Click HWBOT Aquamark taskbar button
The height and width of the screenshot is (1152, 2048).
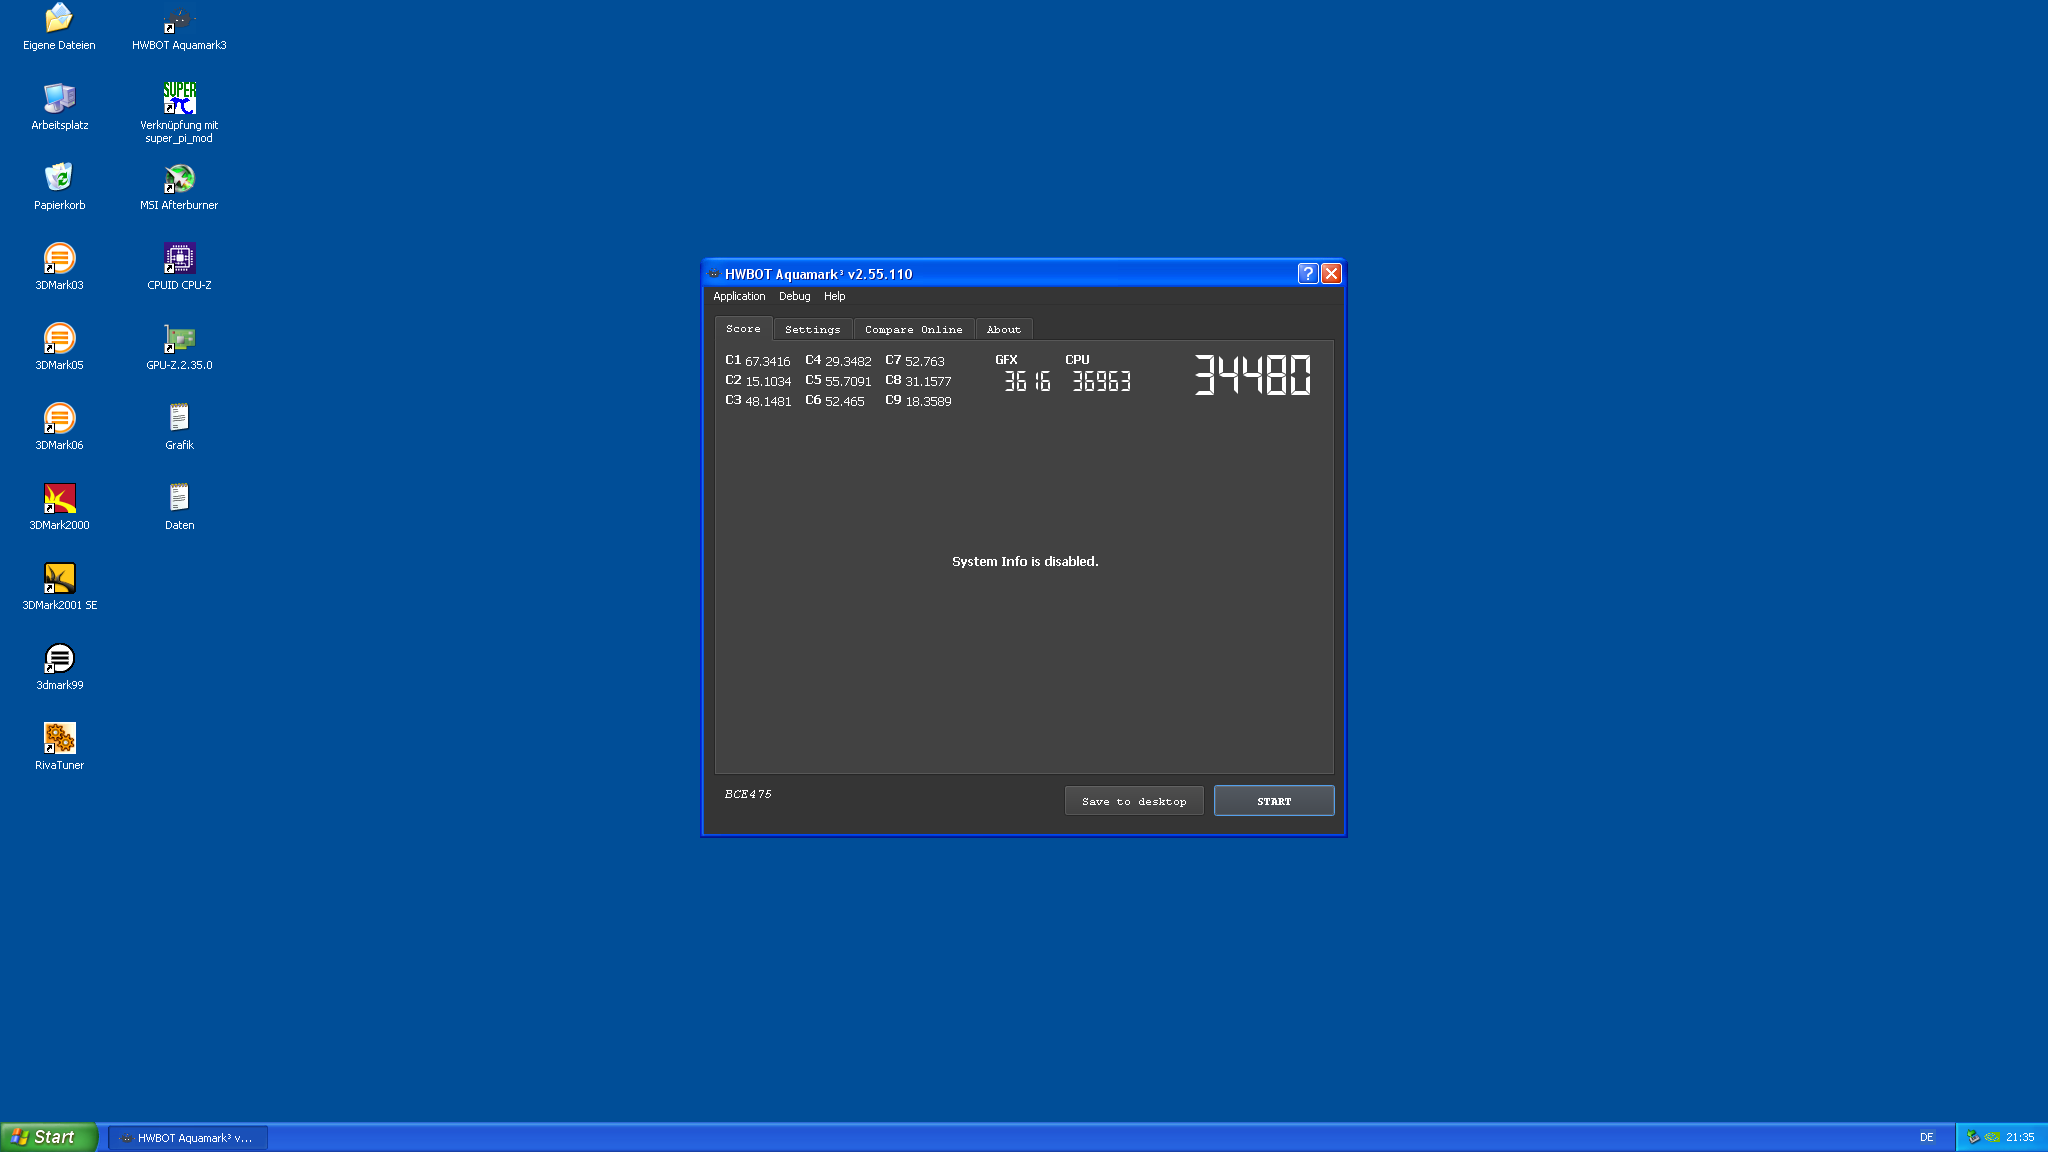[x=188, y=1138]
